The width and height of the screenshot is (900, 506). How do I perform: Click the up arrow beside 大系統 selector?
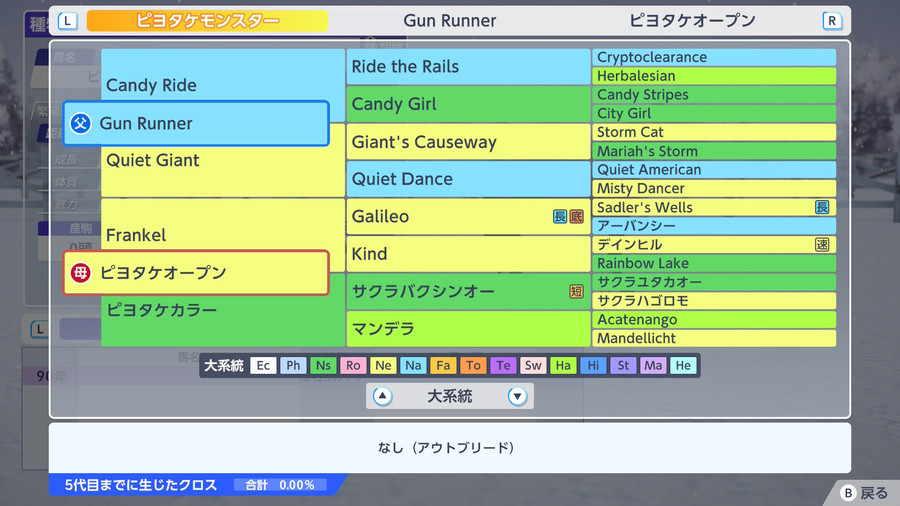click(382, 396)
